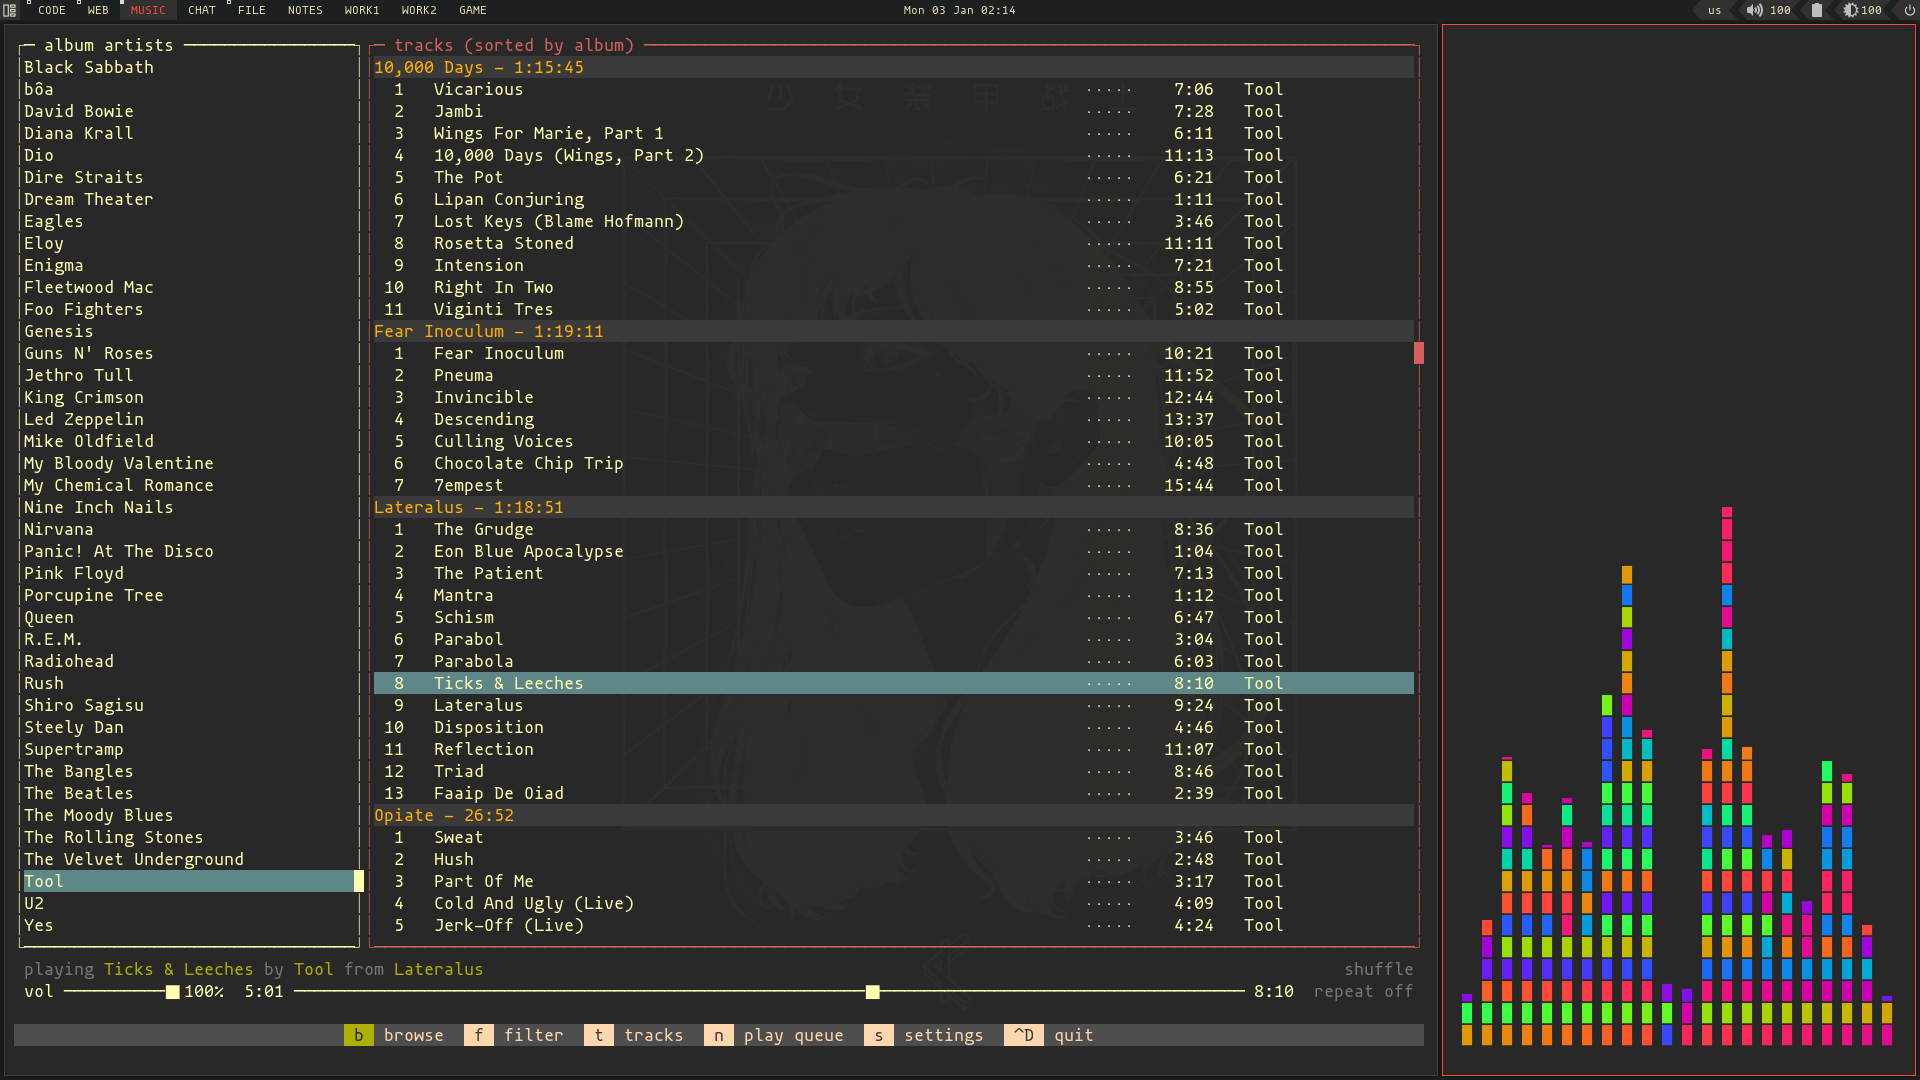
Task: Click the MUSIC tab in the navigation bar
Action: pos(146,11)
